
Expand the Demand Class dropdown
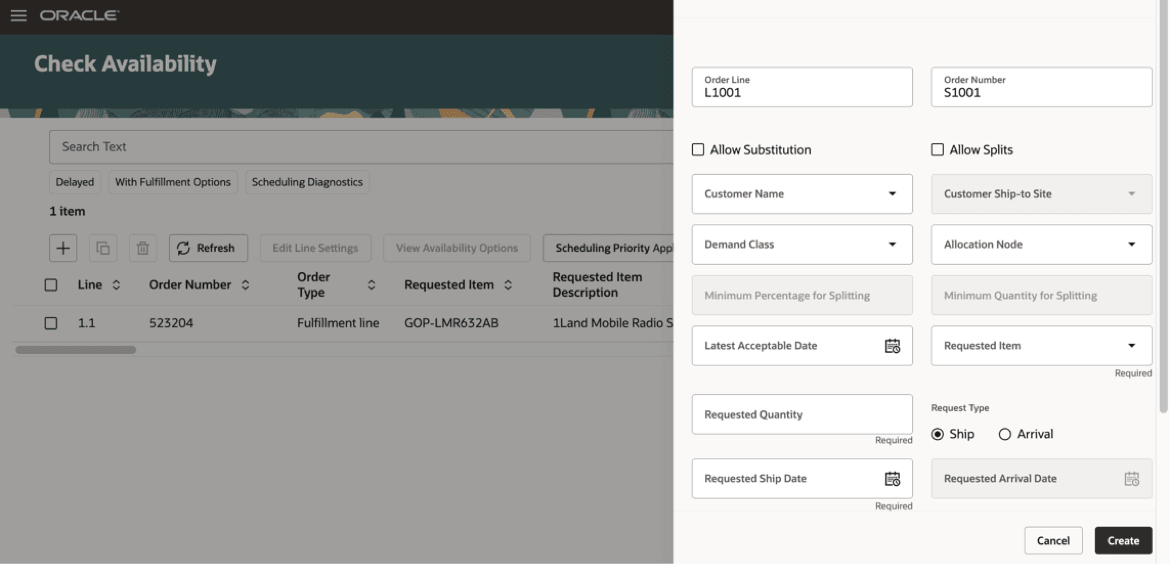(892, 244)
